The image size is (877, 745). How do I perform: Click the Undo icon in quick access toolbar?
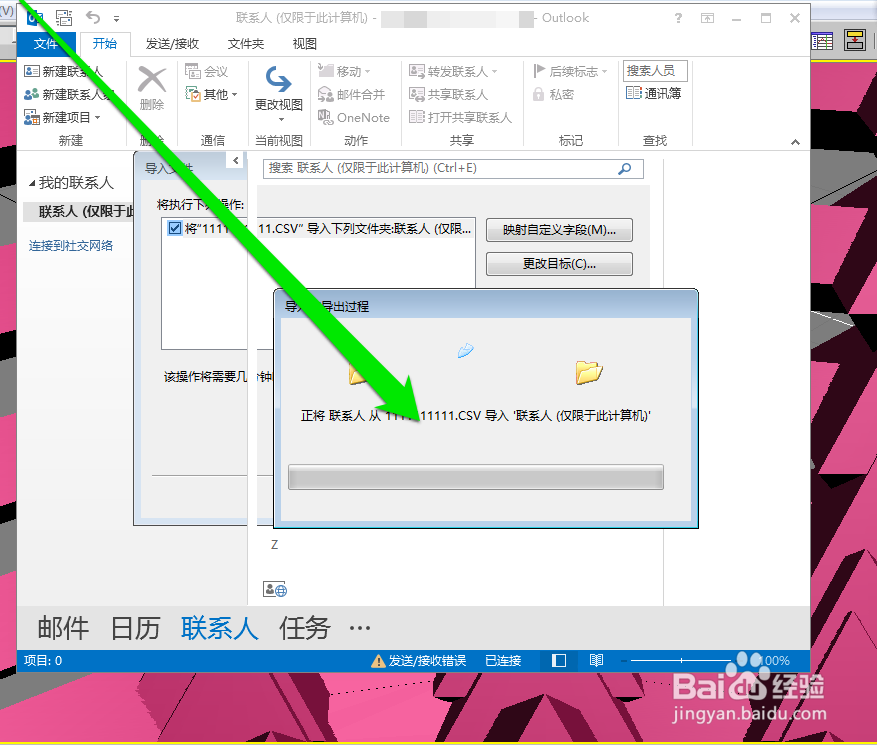[x=93, y=18]
